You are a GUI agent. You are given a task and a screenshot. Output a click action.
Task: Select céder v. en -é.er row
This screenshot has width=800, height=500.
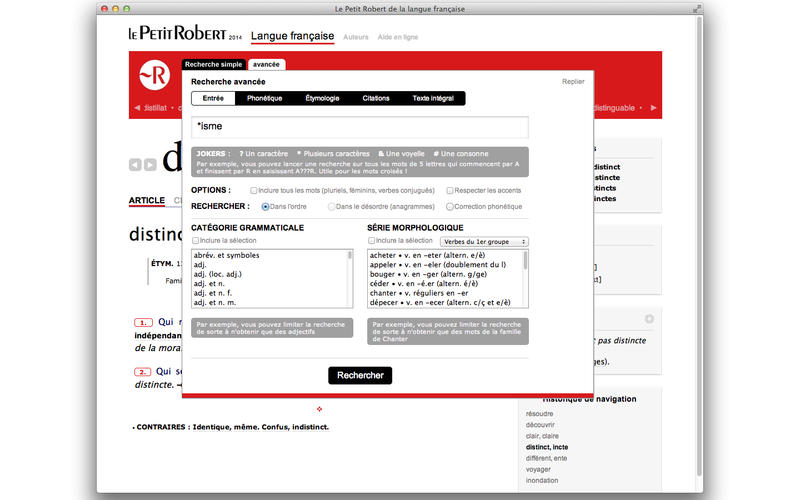424,284
